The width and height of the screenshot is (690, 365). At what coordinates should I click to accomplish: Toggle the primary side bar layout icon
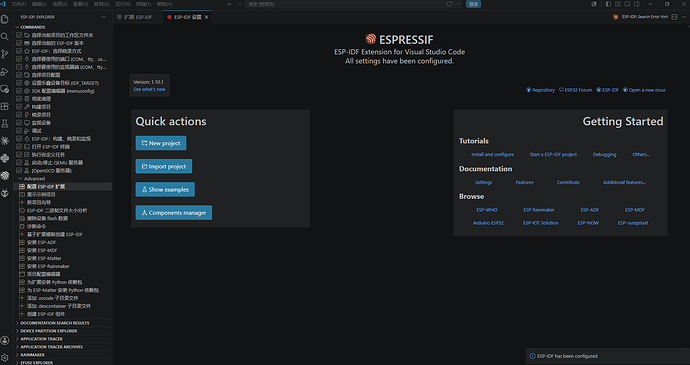pyautogui.click(x=608, y=4)
